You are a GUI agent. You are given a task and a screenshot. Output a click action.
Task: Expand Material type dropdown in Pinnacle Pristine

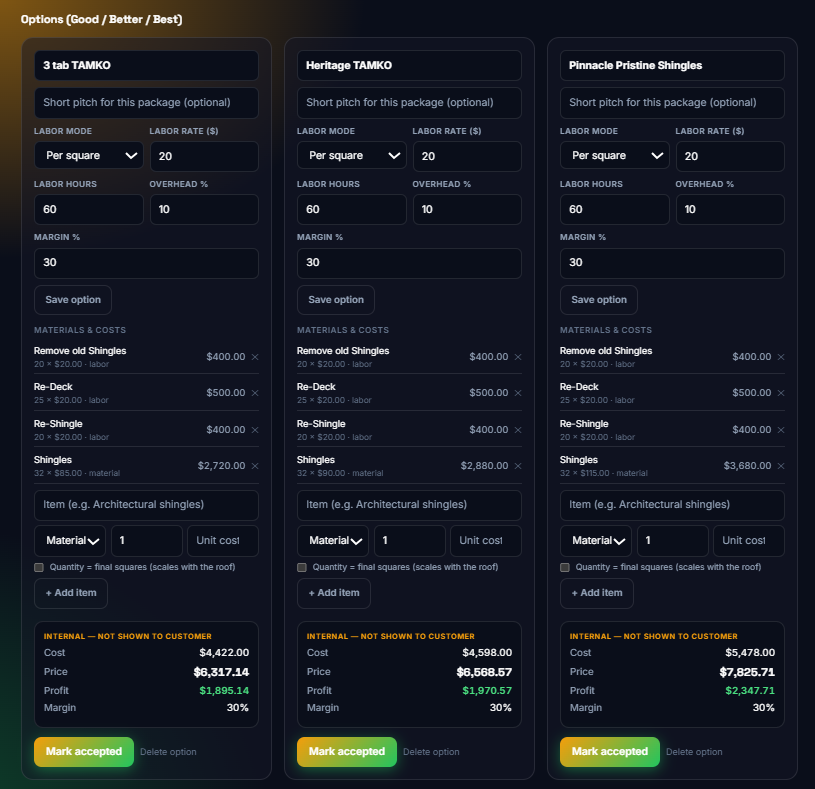point(596,541)
